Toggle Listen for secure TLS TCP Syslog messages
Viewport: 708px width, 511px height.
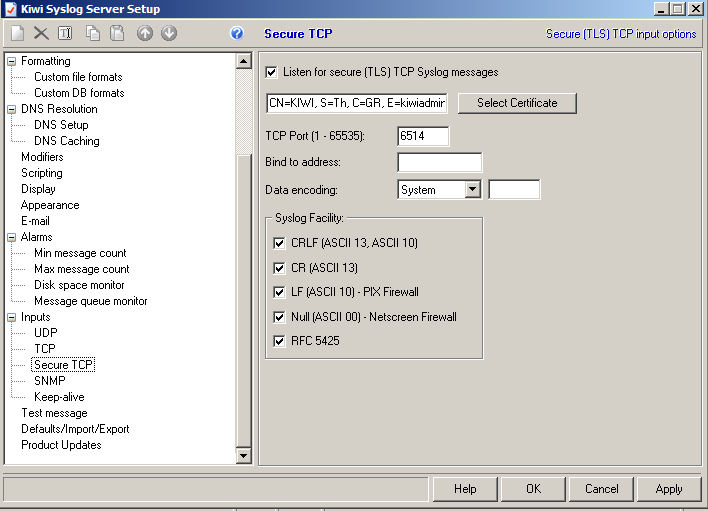coord(271,72)
